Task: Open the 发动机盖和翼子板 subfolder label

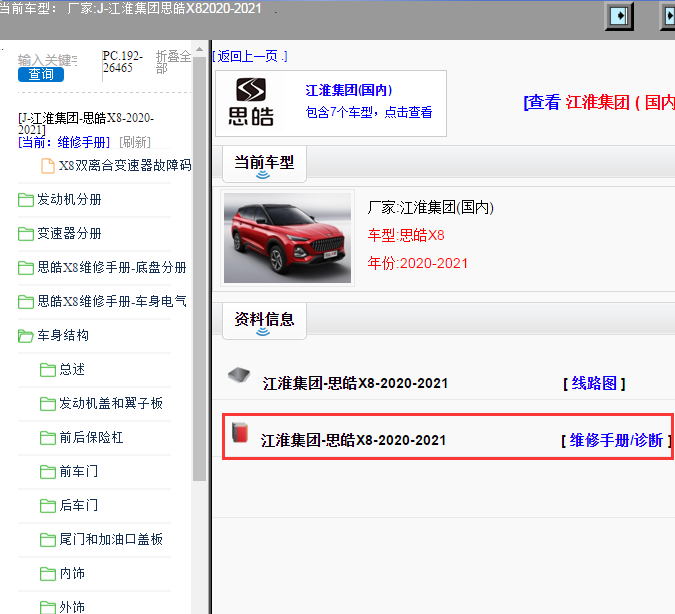Action: coord(111,403)
